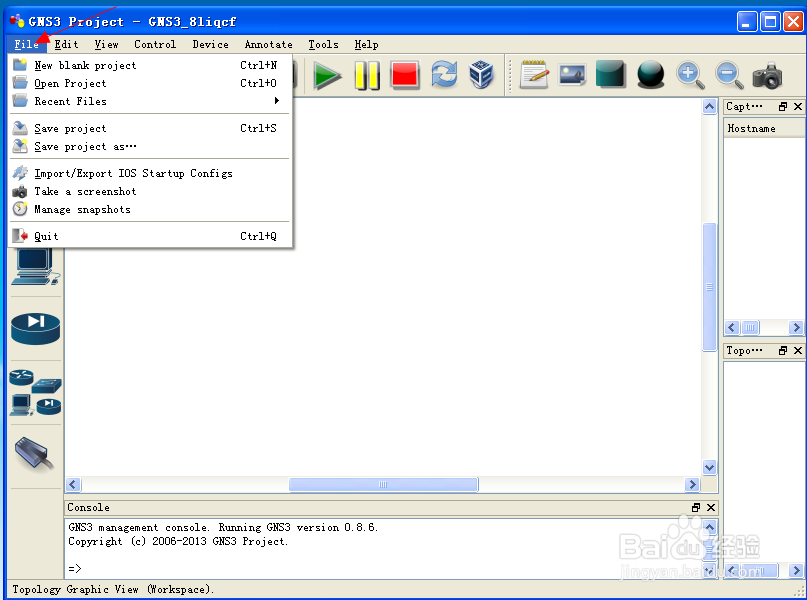The height and width of the screenshot is (600, 807).
Task: Minimize the GNS3 window
Action: pyautogui.click(x=746, y=22)
